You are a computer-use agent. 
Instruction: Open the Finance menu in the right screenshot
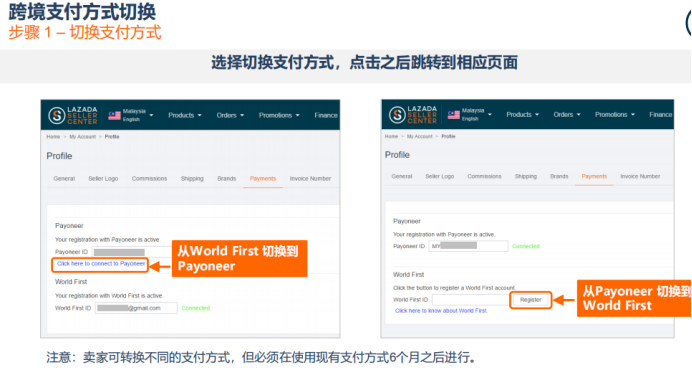(x=661, y=114)
